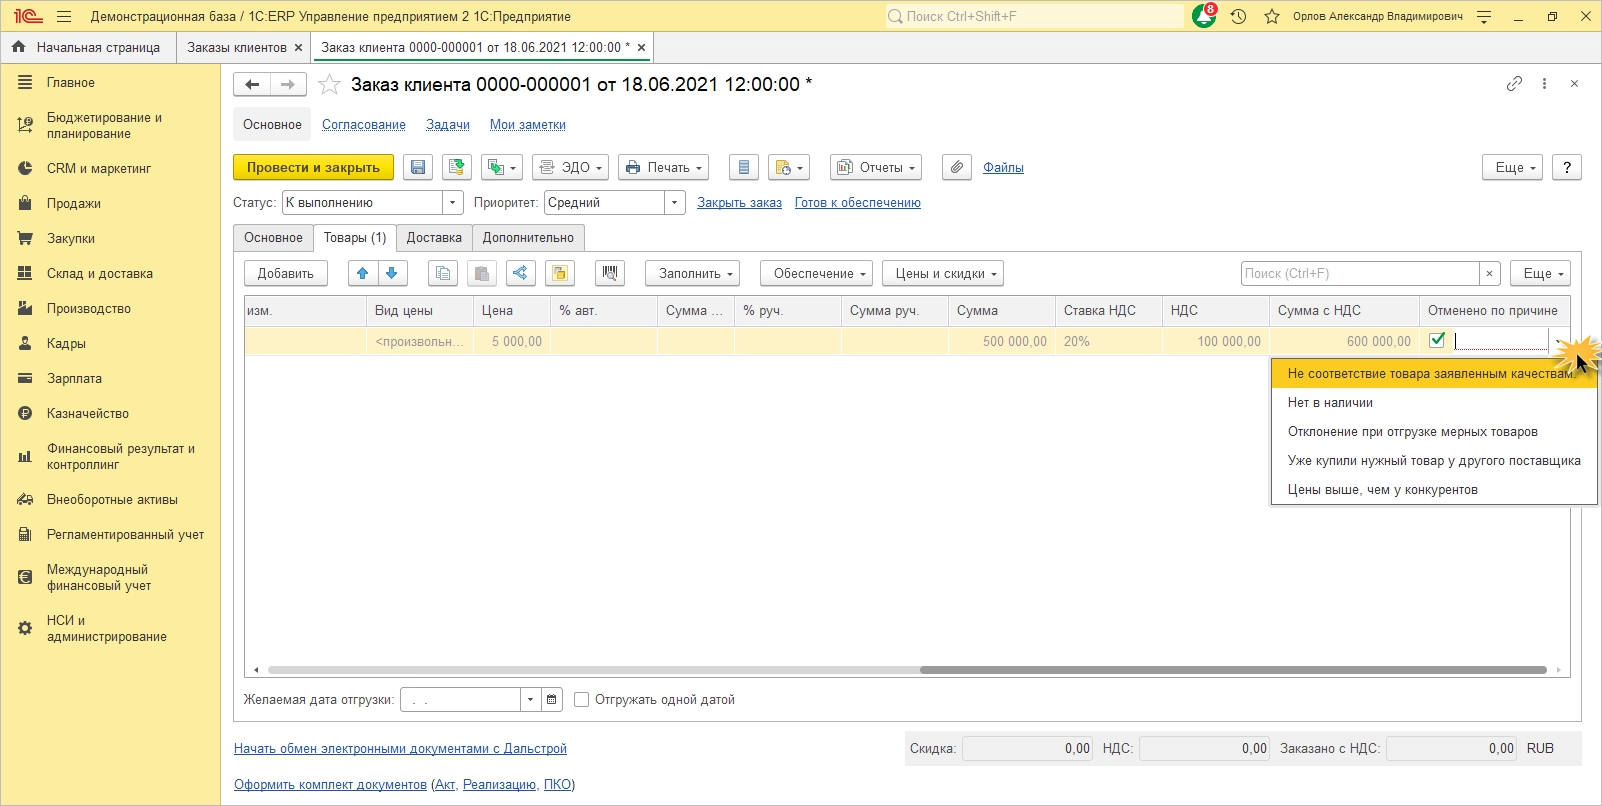Follow the Закрыть заказ link
This screenshot has height=806, width=1602.
(739, 203)
